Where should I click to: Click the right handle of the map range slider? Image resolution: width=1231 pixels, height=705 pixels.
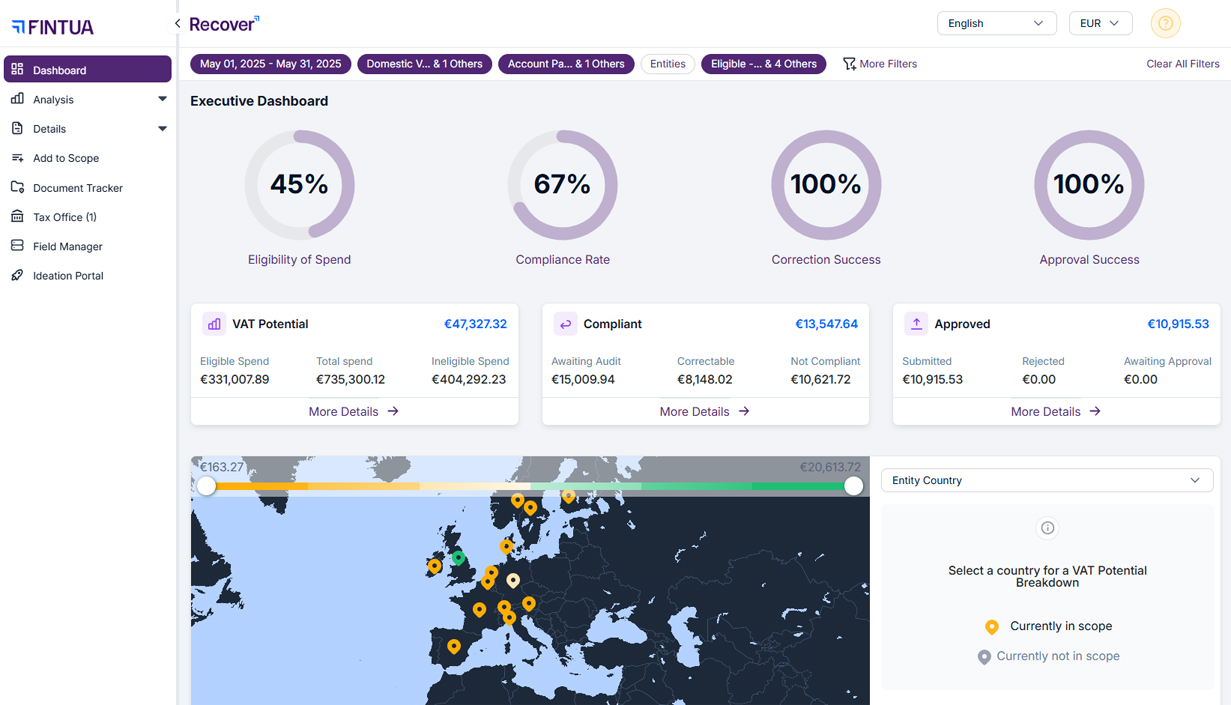tap(853, 486)
